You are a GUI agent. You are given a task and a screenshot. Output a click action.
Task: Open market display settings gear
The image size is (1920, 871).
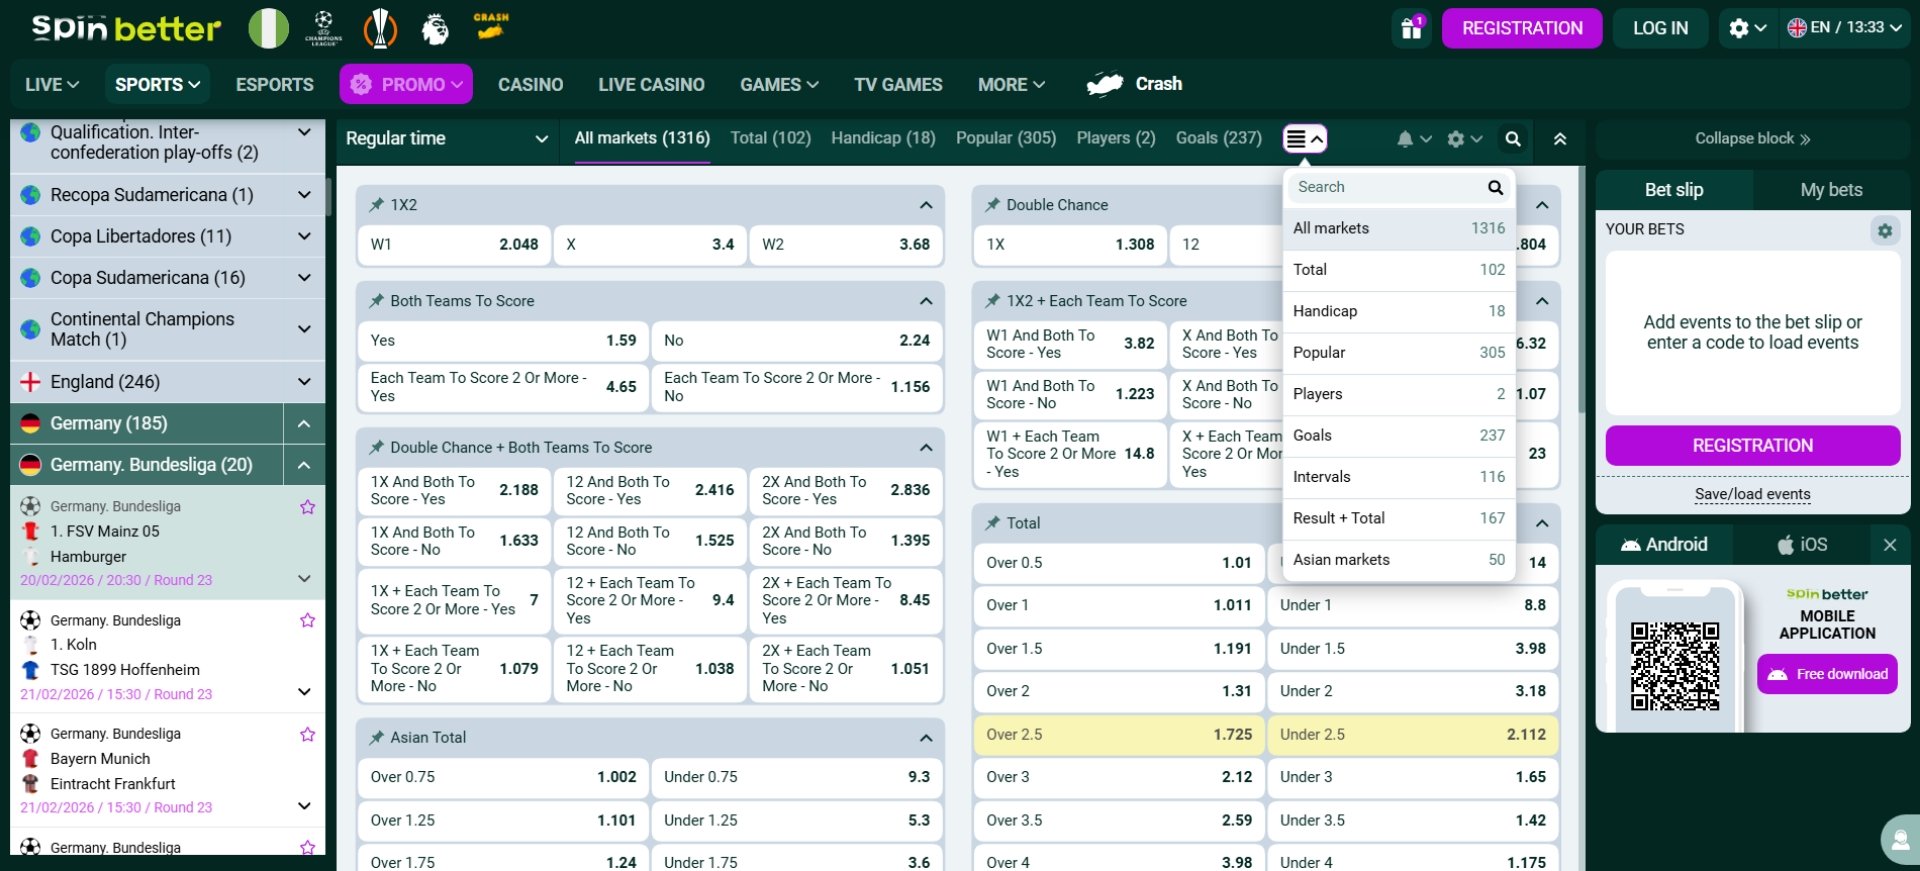[x=1464, y=139]
